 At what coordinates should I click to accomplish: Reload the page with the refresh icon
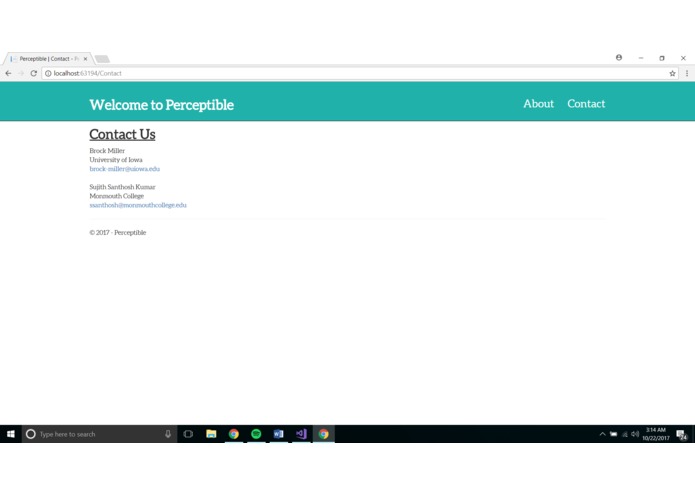pyautogui.click(x=33, y=74)
